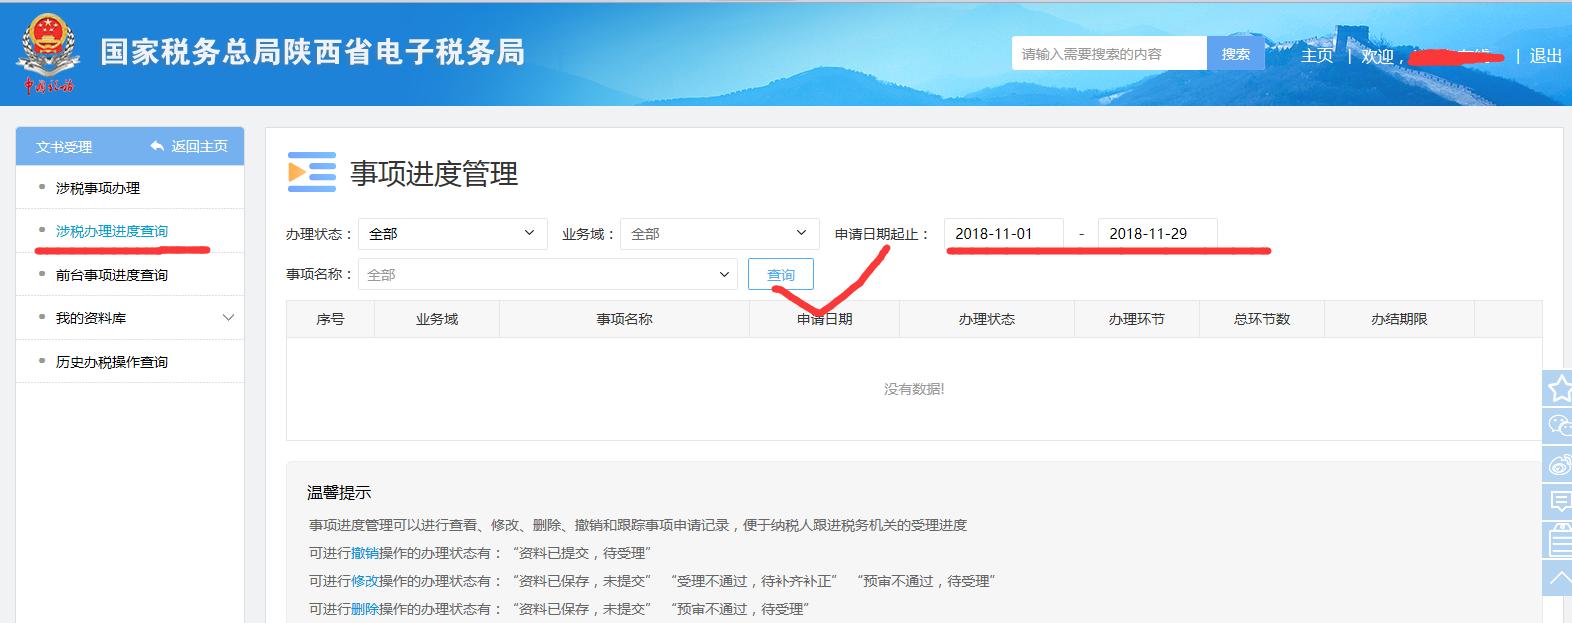Click the 没有数据! message
The image size is (1572, 623).
(914, 389)
